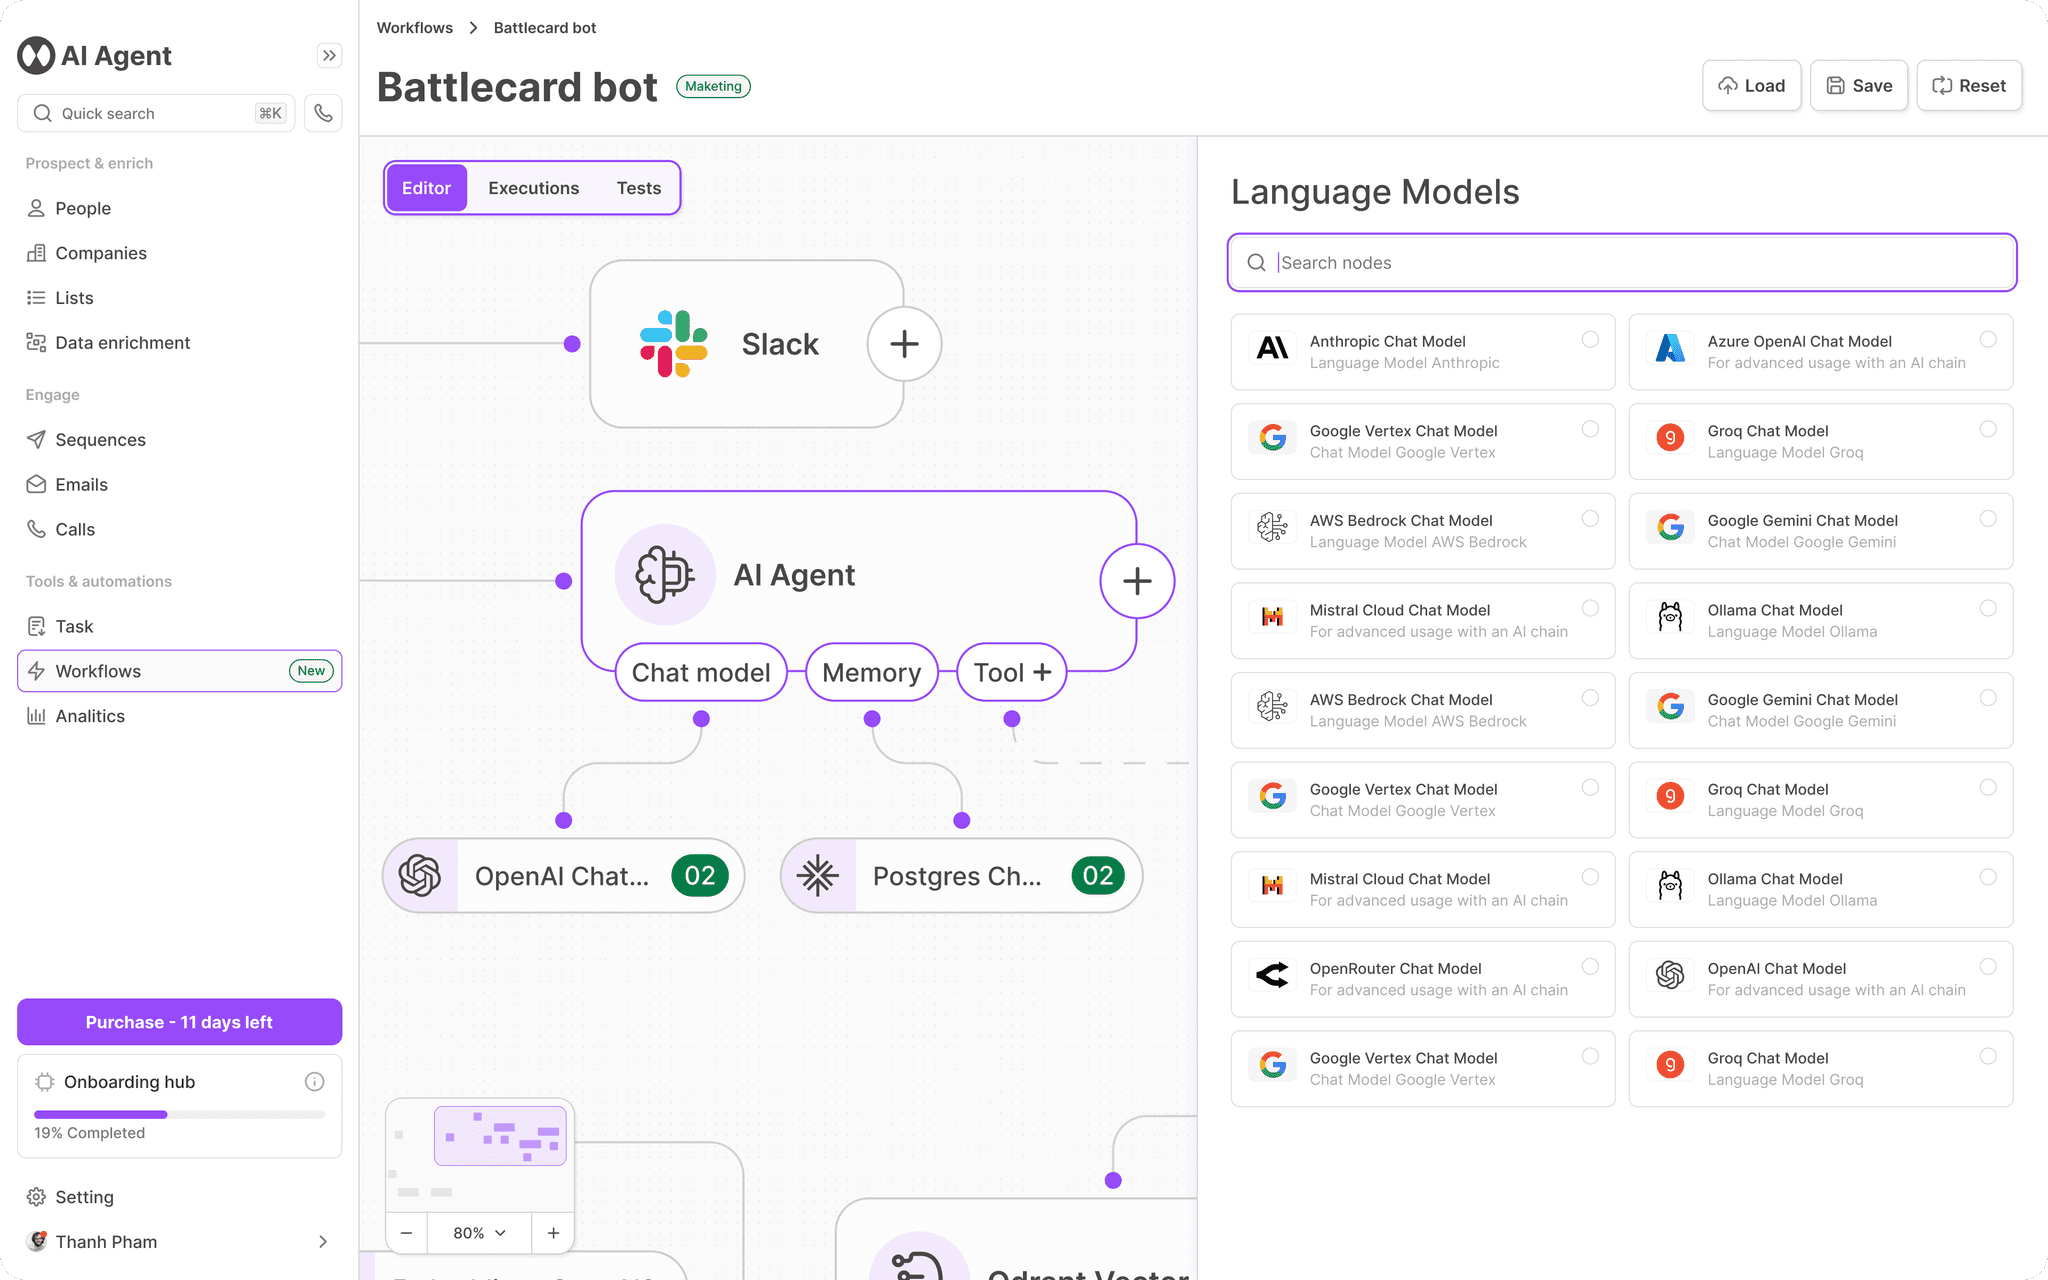Click the Postgres Chat memory node icon
Screen dimensions: 2048x1280
point(818,876)
